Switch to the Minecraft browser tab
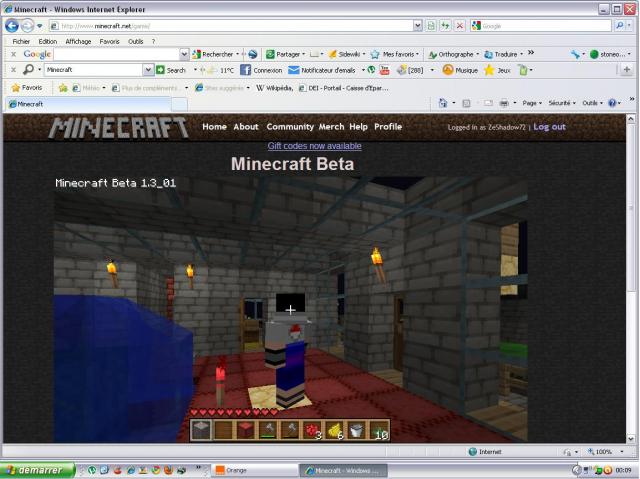The width and height of the screenshot is (640, 479). click(88, 104)
